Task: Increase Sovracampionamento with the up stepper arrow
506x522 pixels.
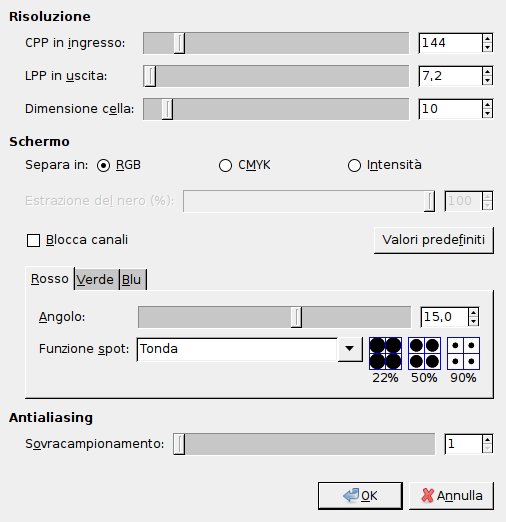Action: 487,440
